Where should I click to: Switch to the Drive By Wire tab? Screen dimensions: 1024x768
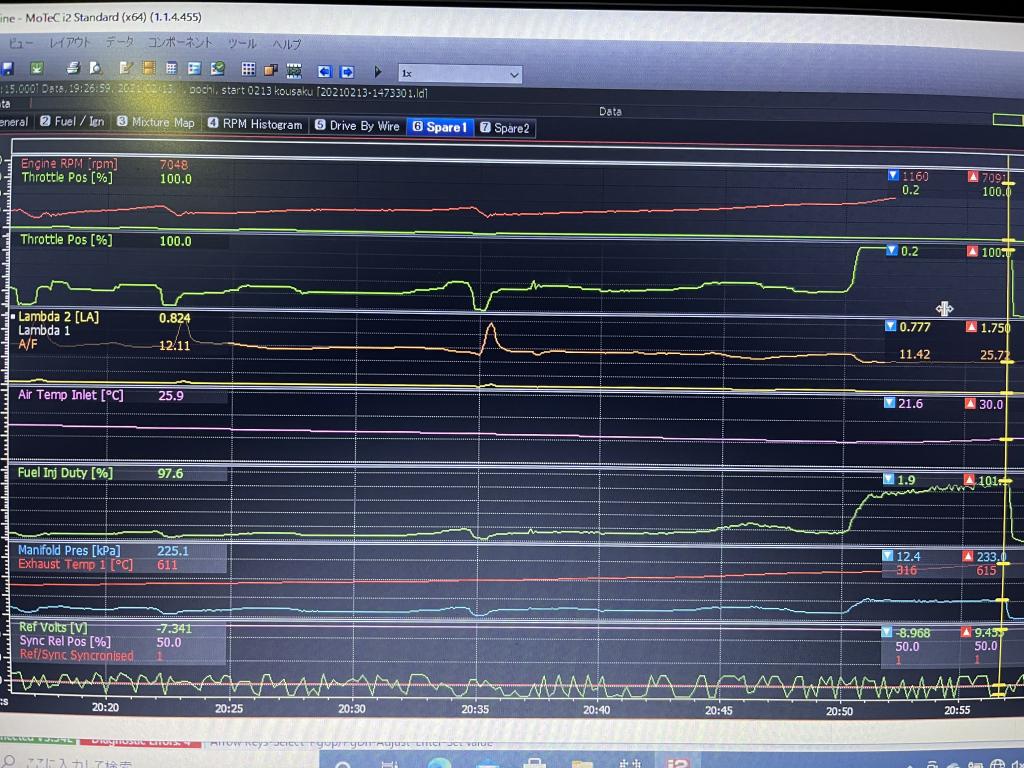[357, 125]
